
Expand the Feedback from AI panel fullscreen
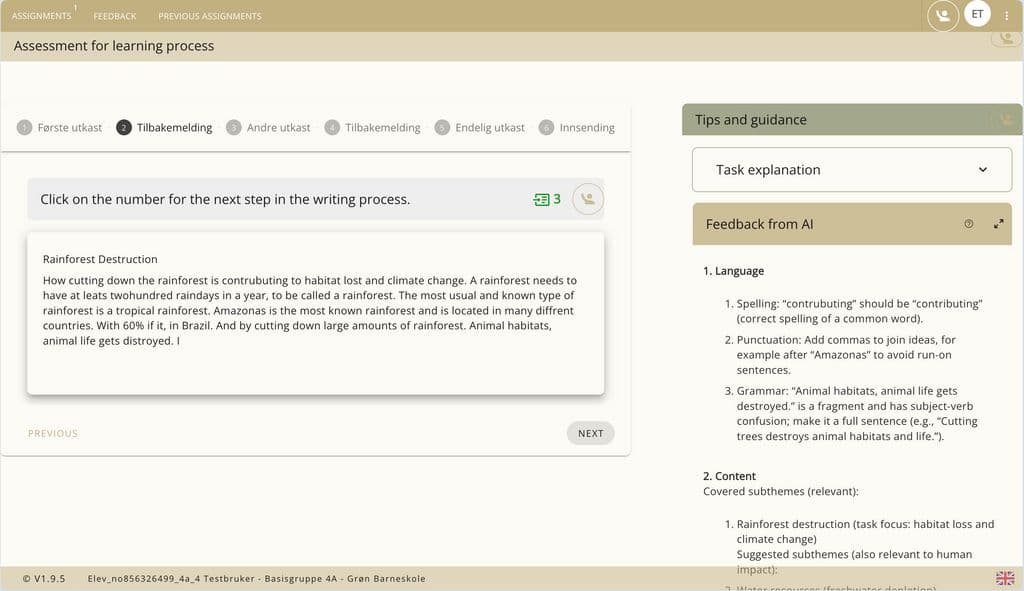999,224
